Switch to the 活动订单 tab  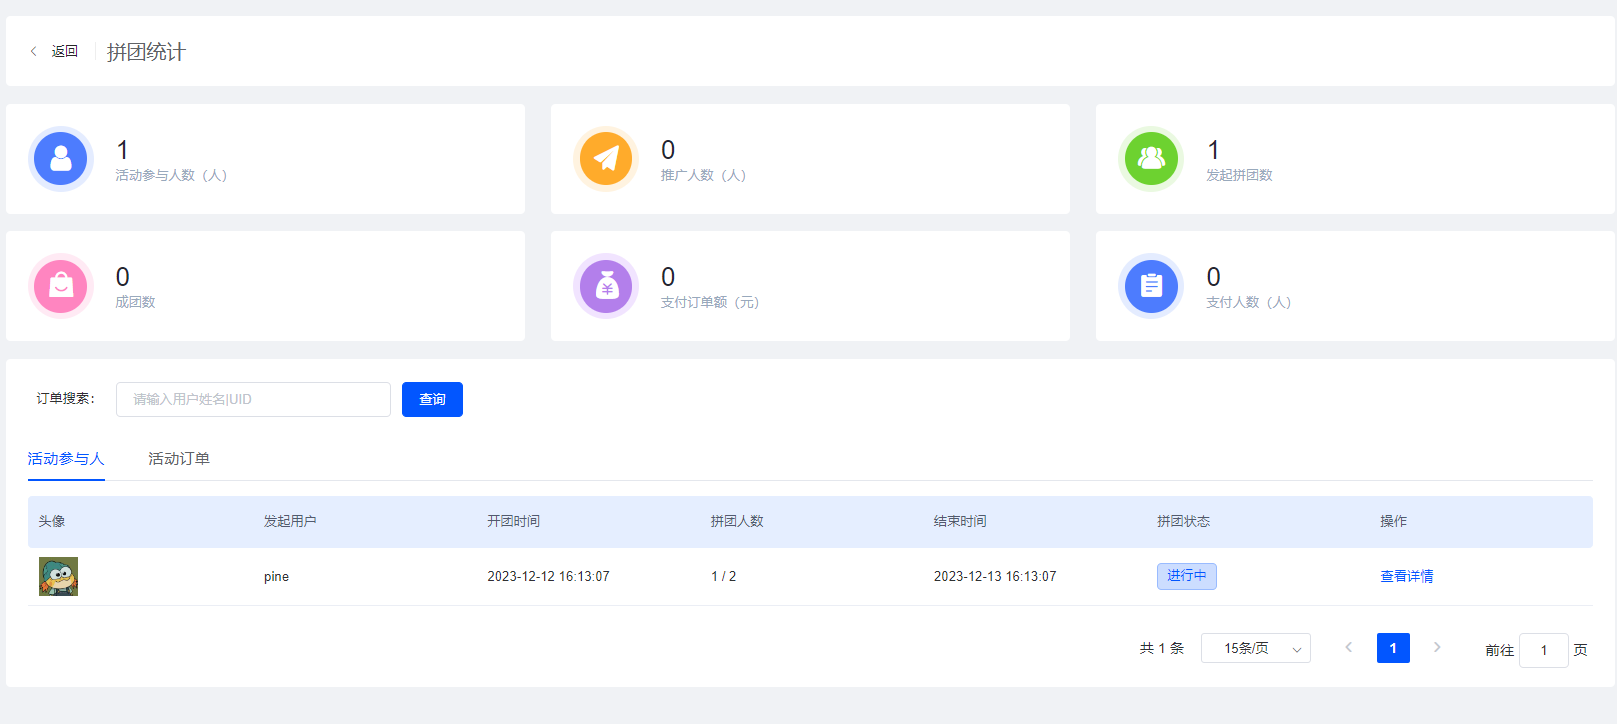[179, 459]
